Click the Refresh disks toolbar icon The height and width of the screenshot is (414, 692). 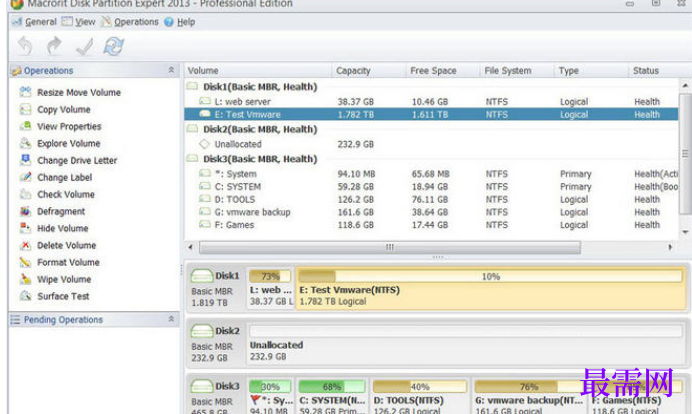(x=113, y=46)
